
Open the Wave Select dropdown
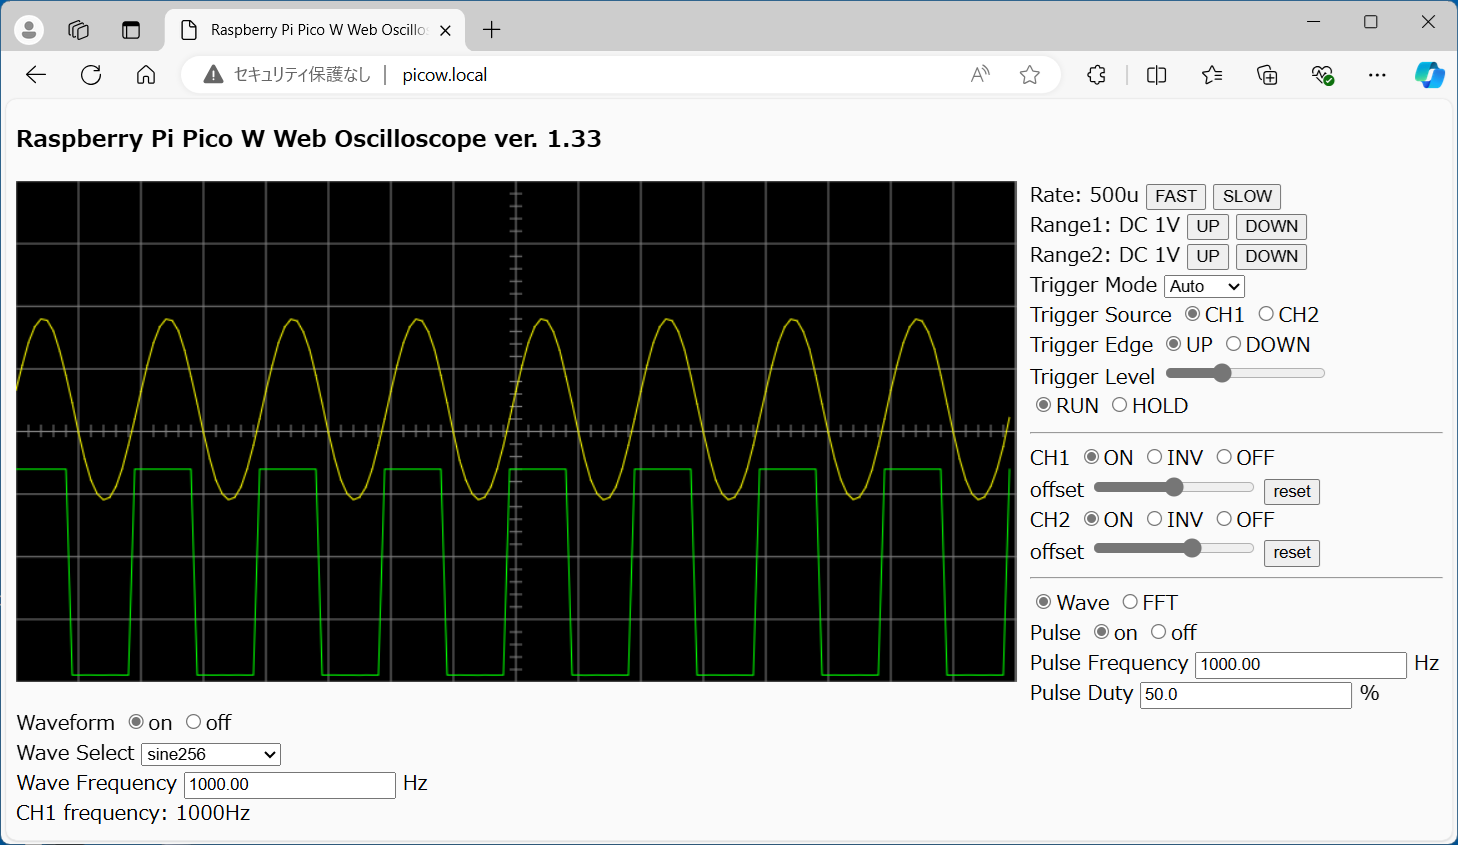point(211,755)
